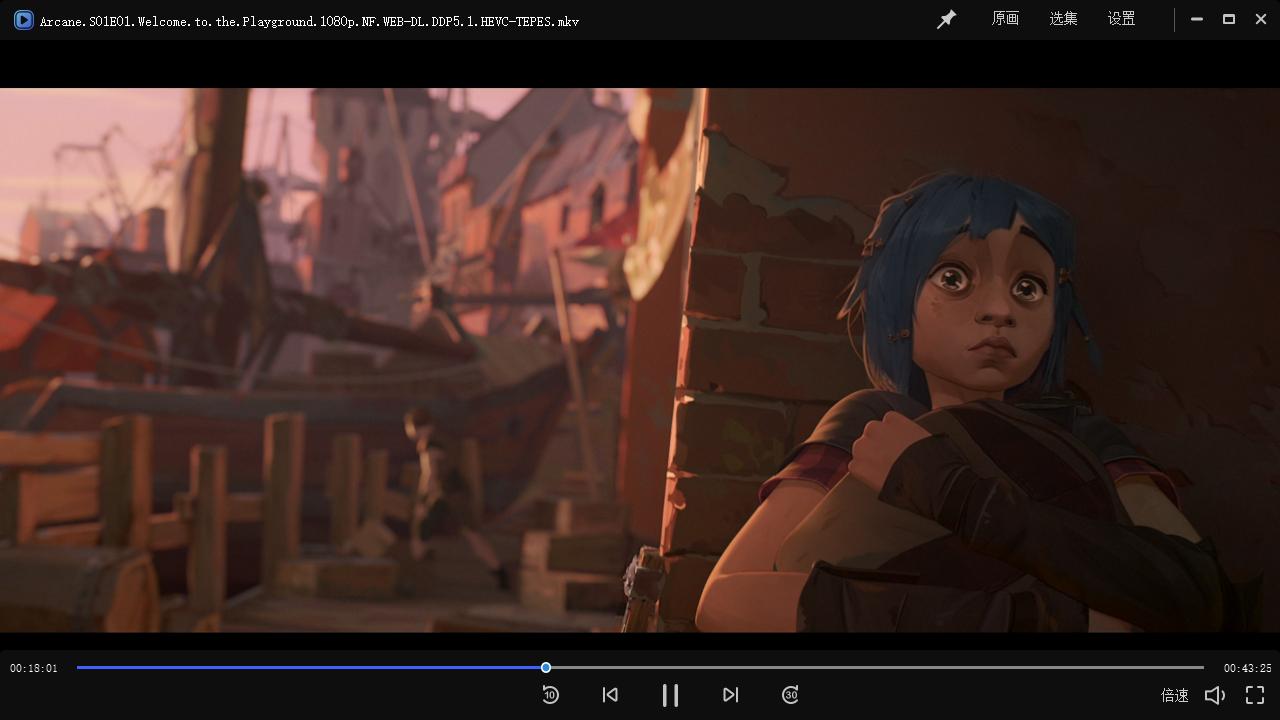The image size is (1280, 720).
Task: Click the player app logo icon
Action: (23, 20)
